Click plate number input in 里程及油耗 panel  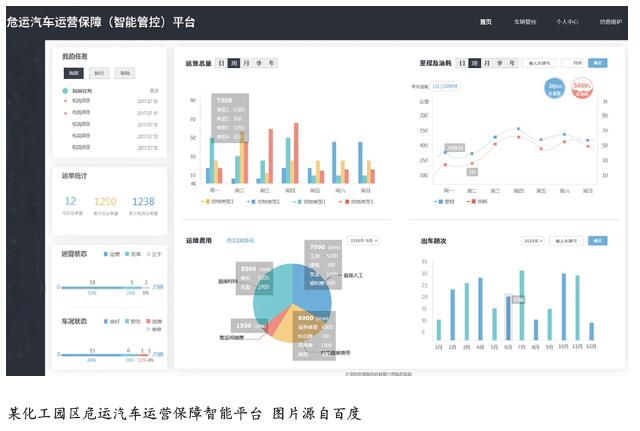pyautogui.click(x=541, y=63)
